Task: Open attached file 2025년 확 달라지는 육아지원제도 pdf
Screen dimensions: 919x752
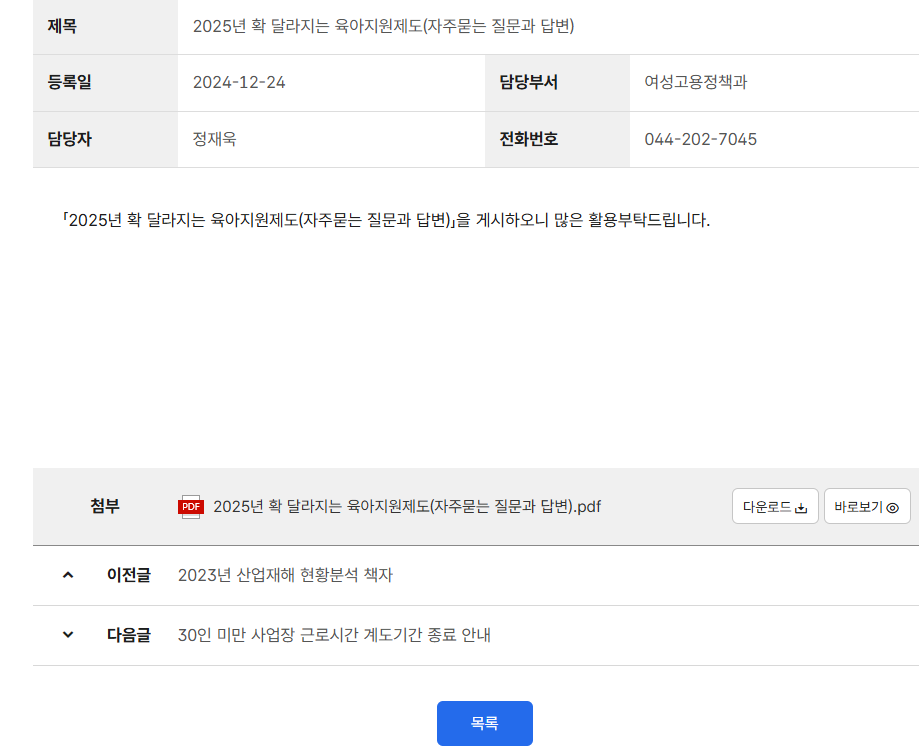Action: 407,506
